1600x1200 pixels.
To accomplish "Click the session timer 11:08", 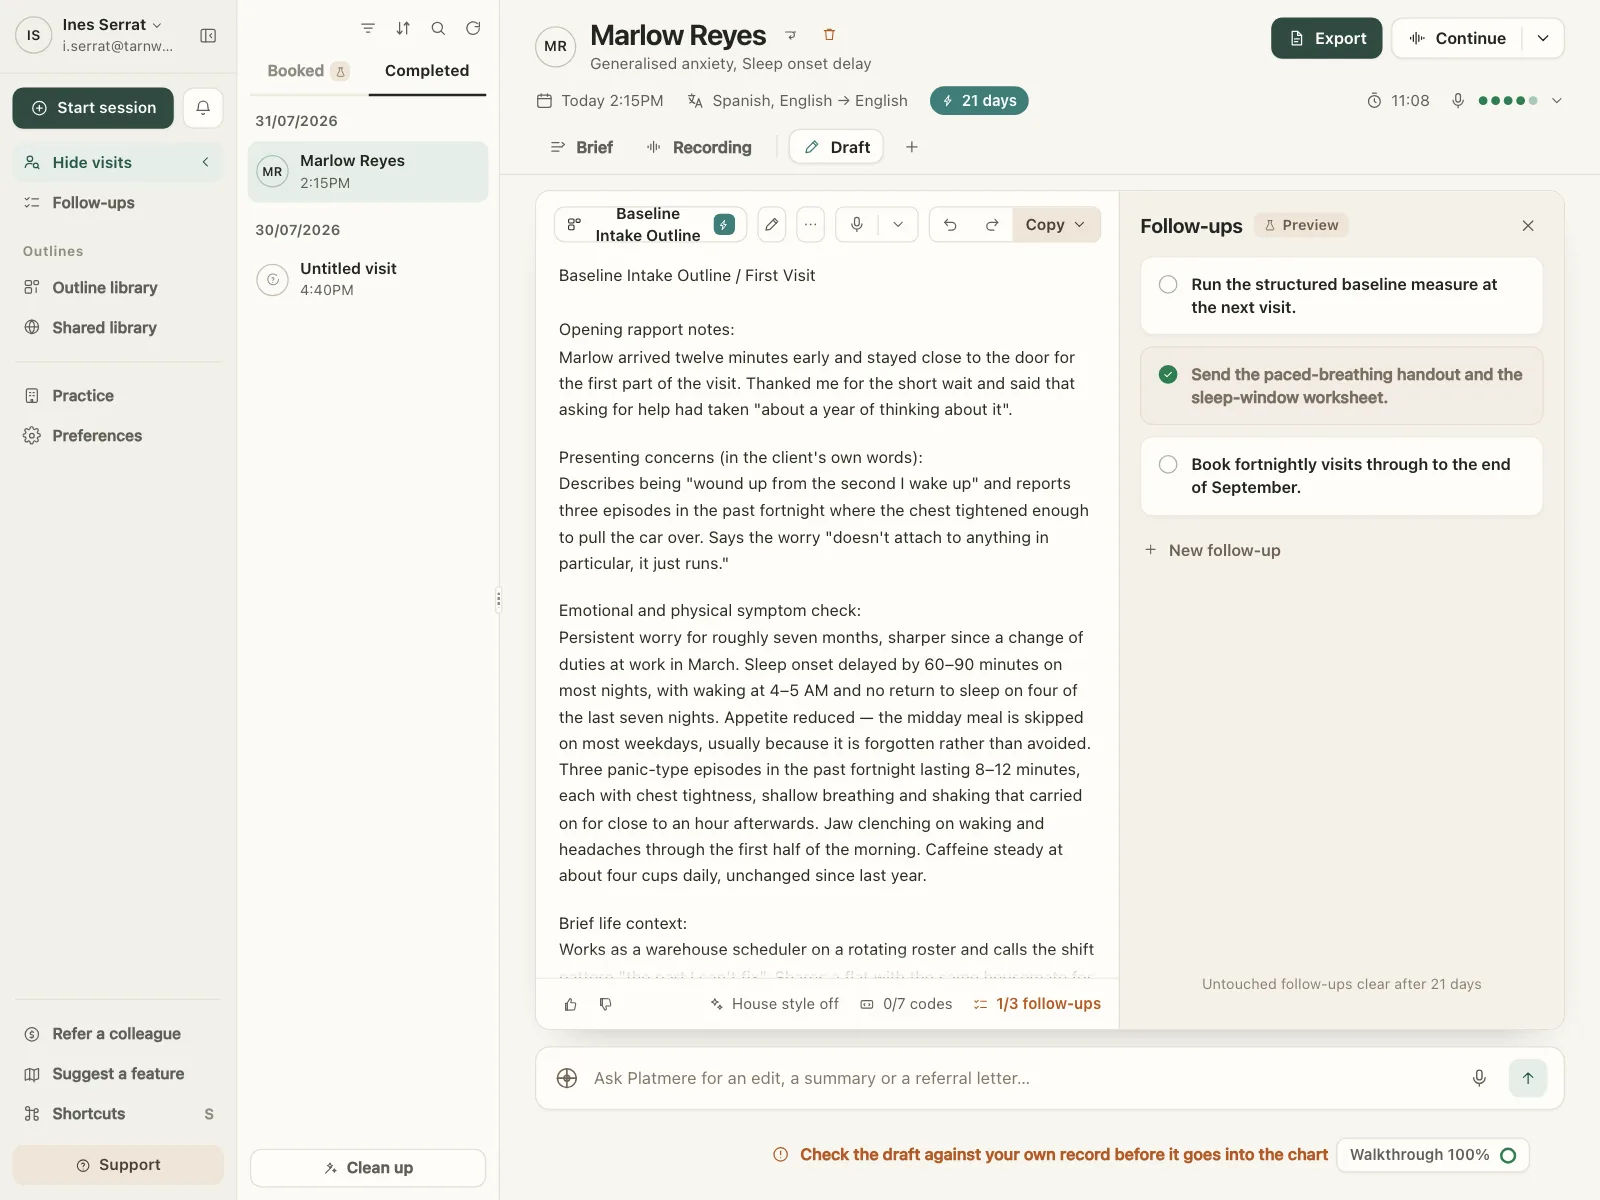I will click(1398, 101).
